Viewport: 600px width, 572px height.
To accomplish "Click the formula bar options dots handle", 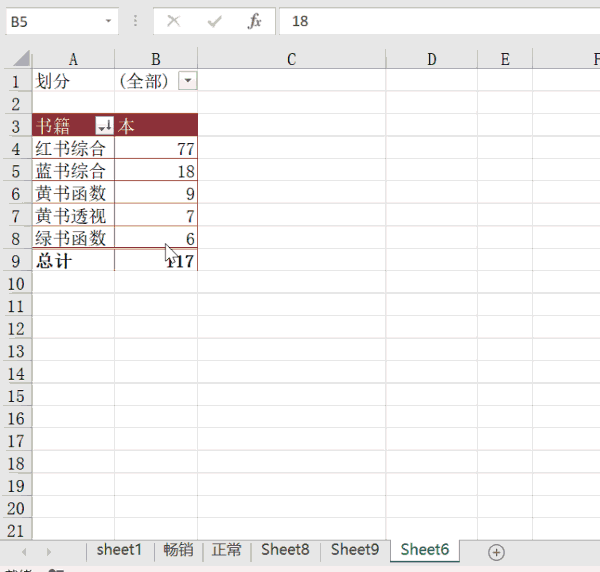I will (135, 21).
